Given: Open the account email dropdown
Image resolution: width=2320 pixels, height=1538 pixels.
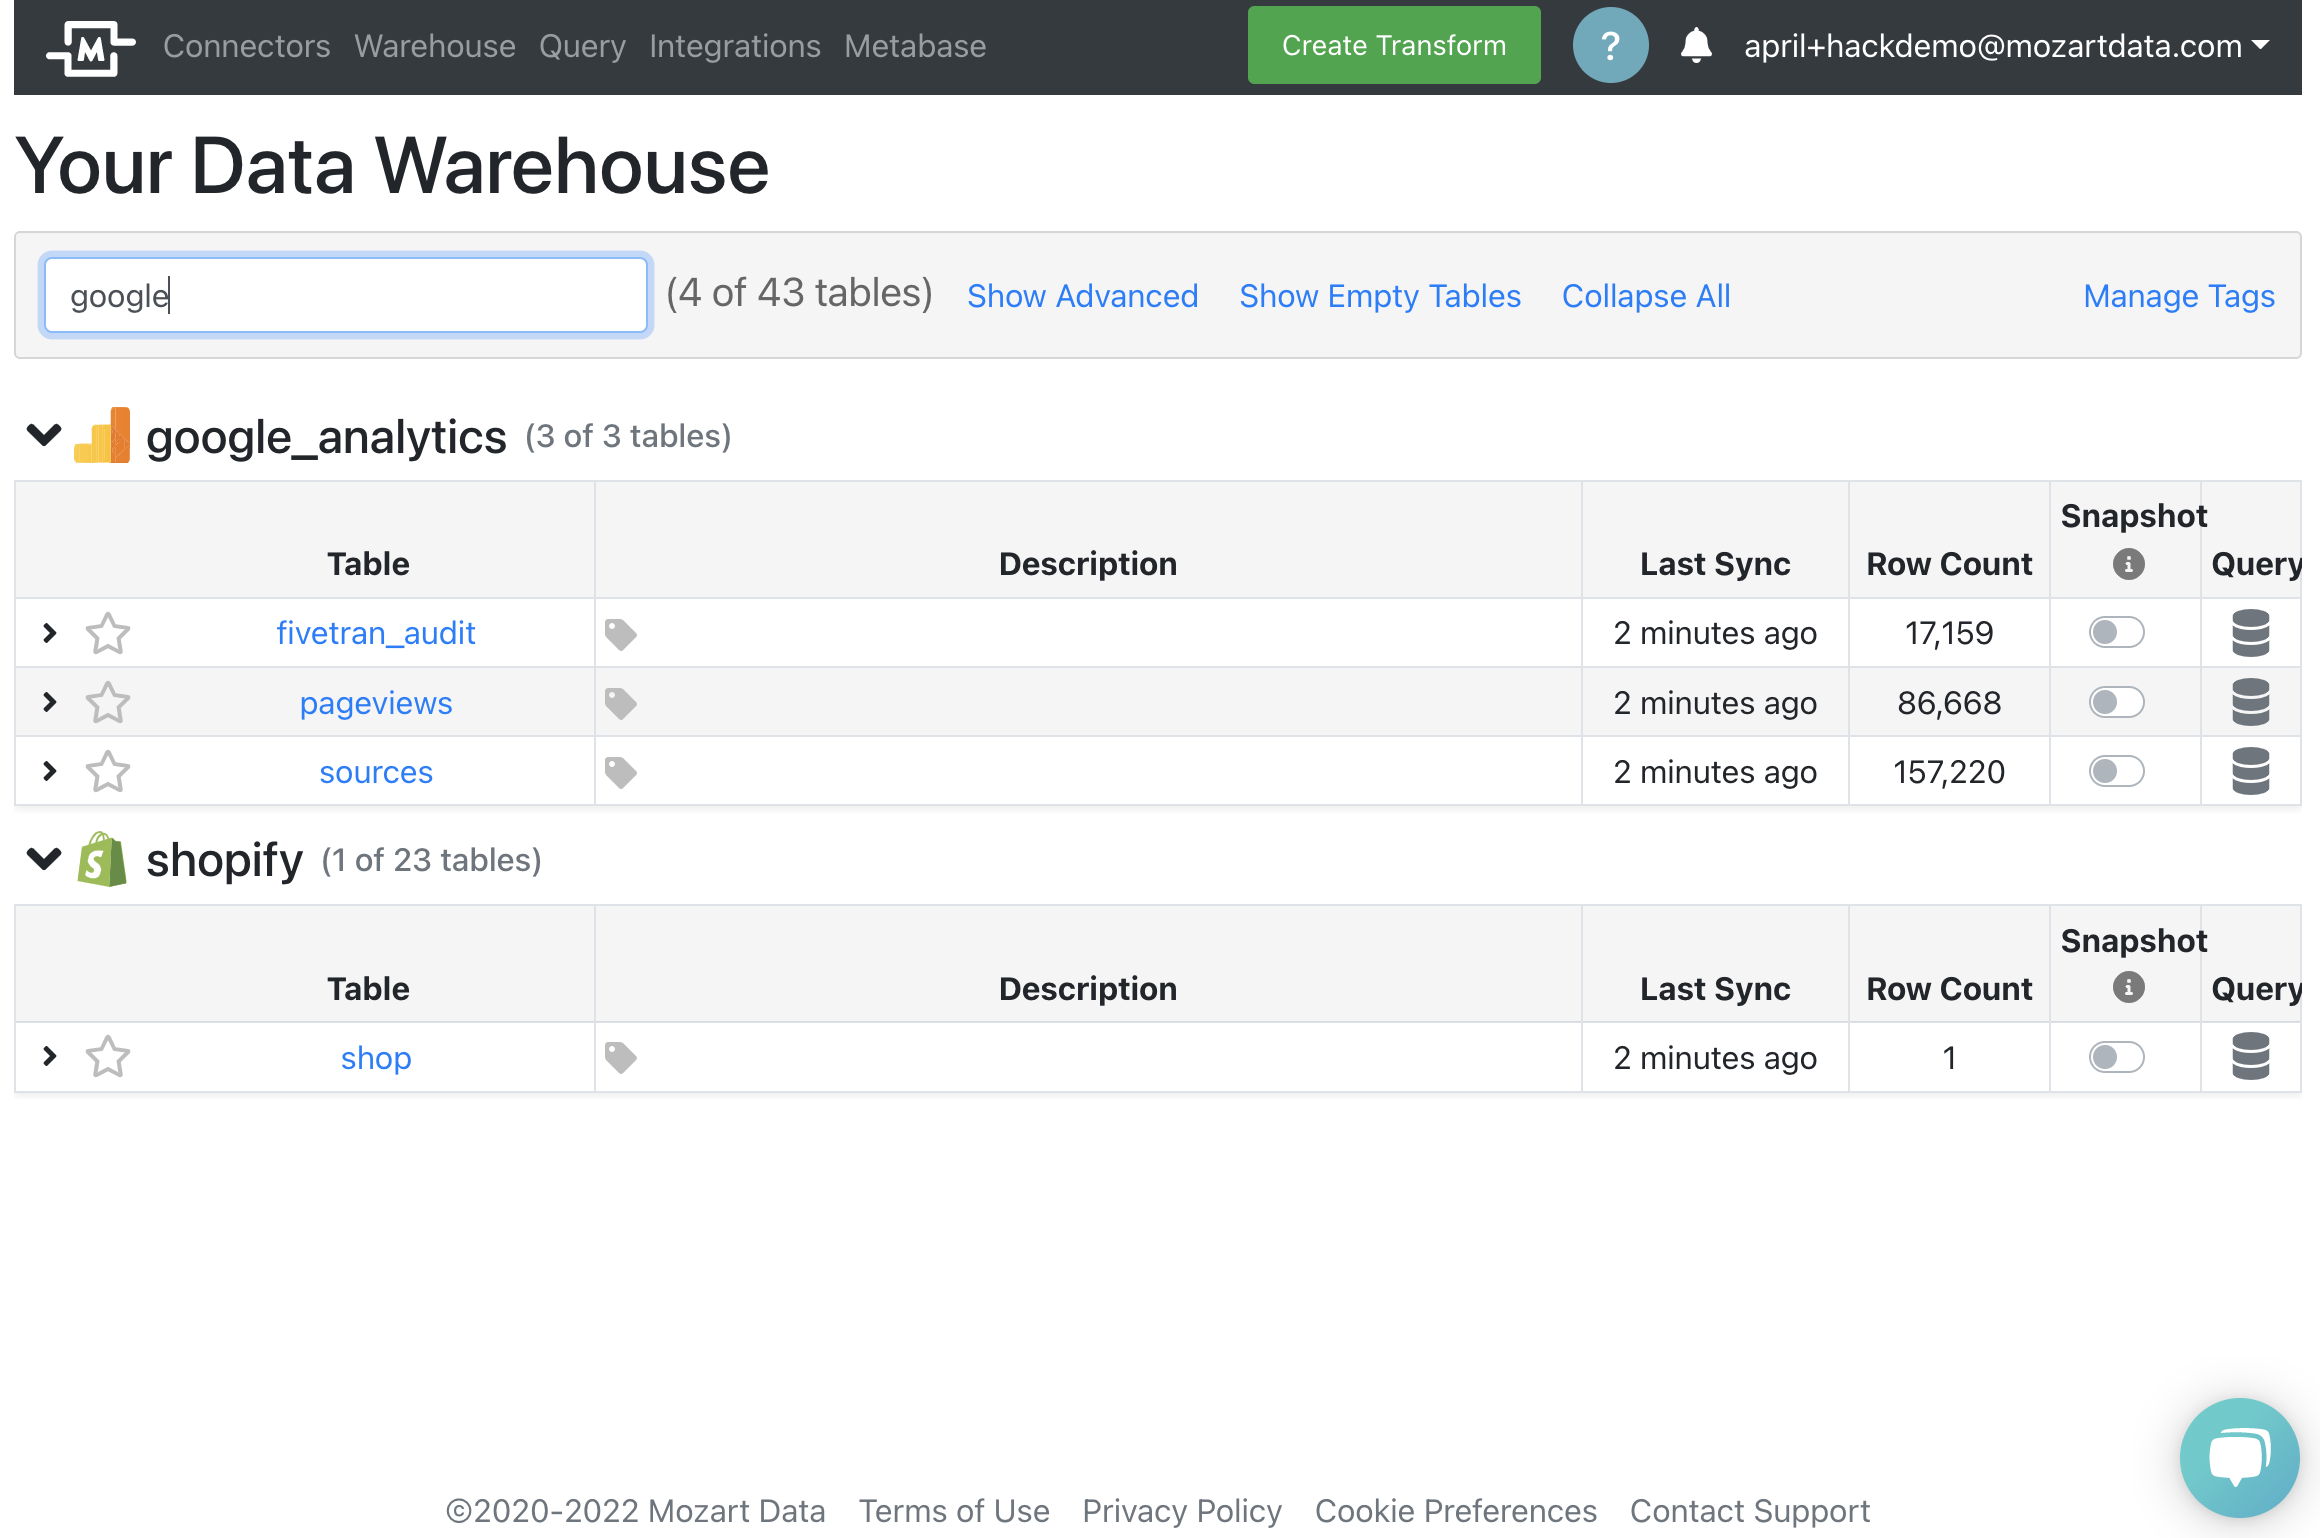Looking at the screenshot, I should point(2007,46).
